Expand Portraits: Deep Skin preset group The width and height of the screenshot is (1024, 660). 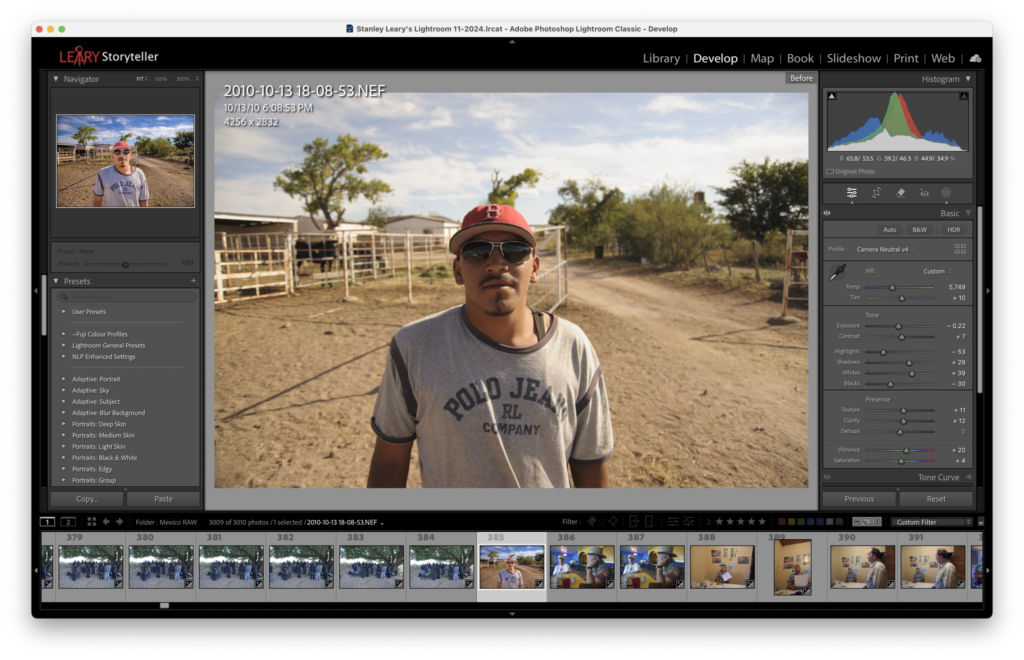(x=63, y=424)
